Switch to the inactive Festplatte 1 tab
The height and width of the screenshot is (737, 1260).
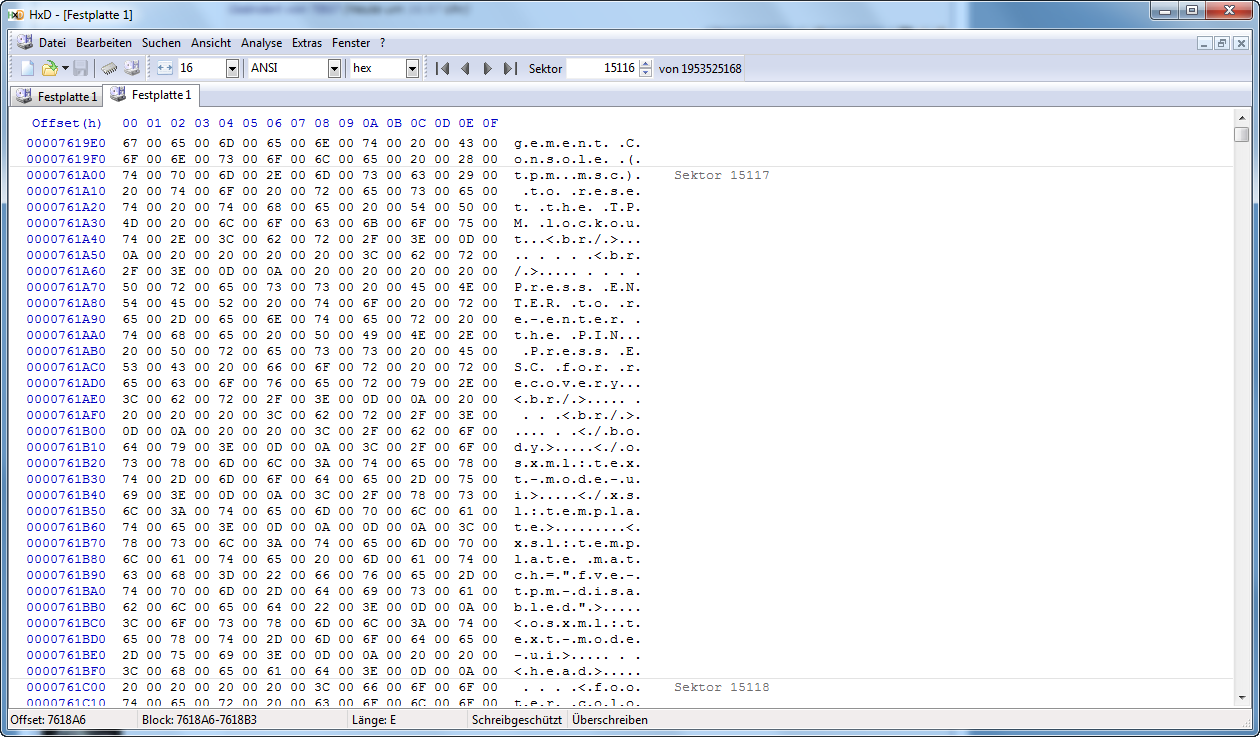point(56,96)
